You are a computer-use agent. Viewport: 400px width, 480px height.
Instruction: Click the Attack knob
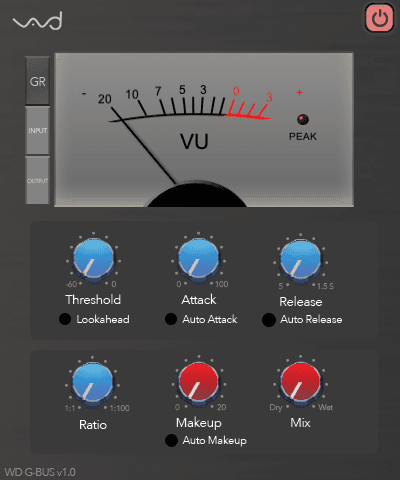click(199, 259)
